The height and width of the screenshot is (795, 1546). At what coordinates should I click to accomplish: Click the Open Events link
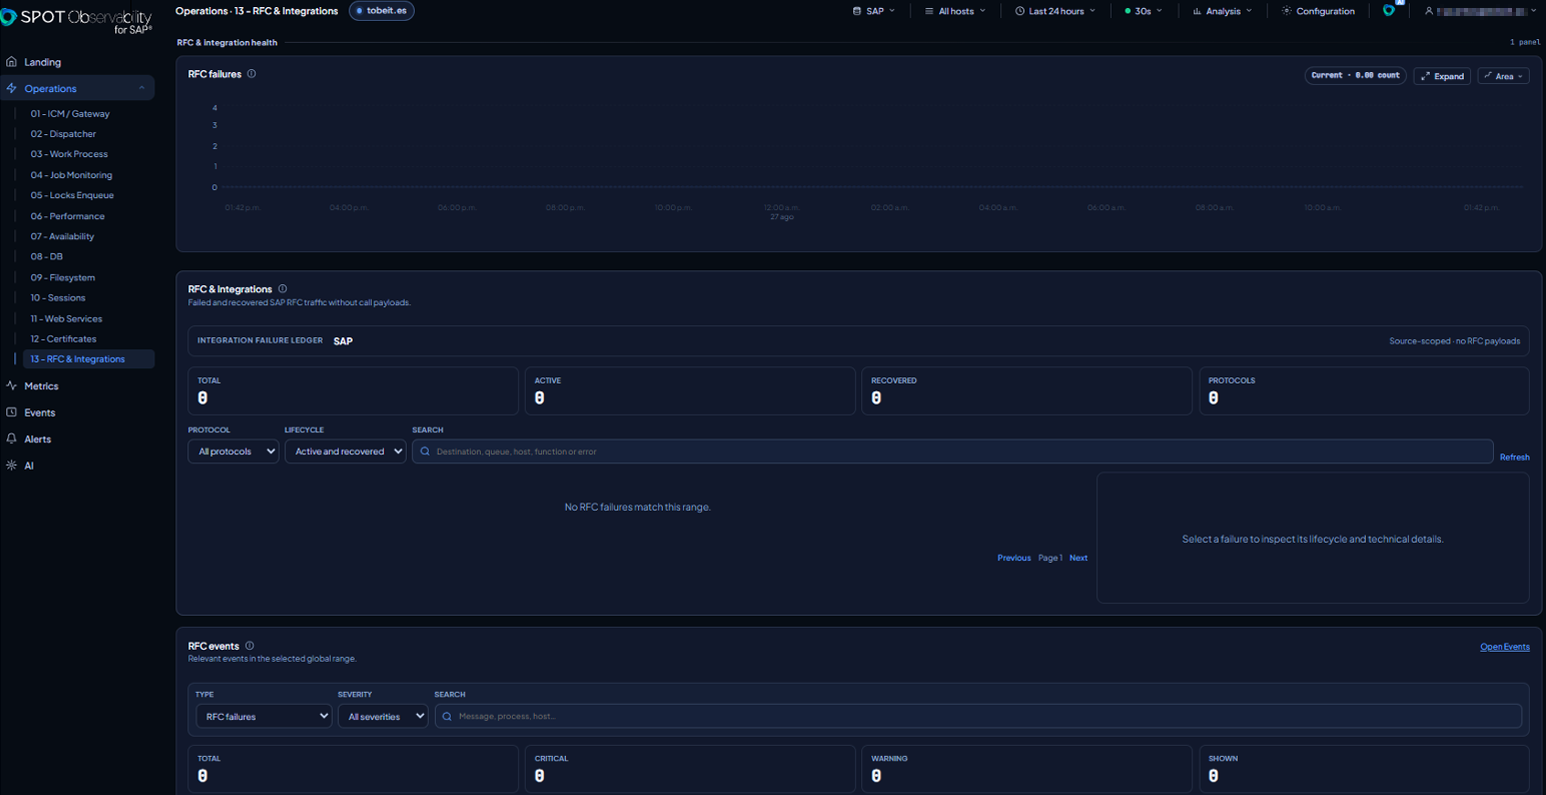tap(1504, 647)
